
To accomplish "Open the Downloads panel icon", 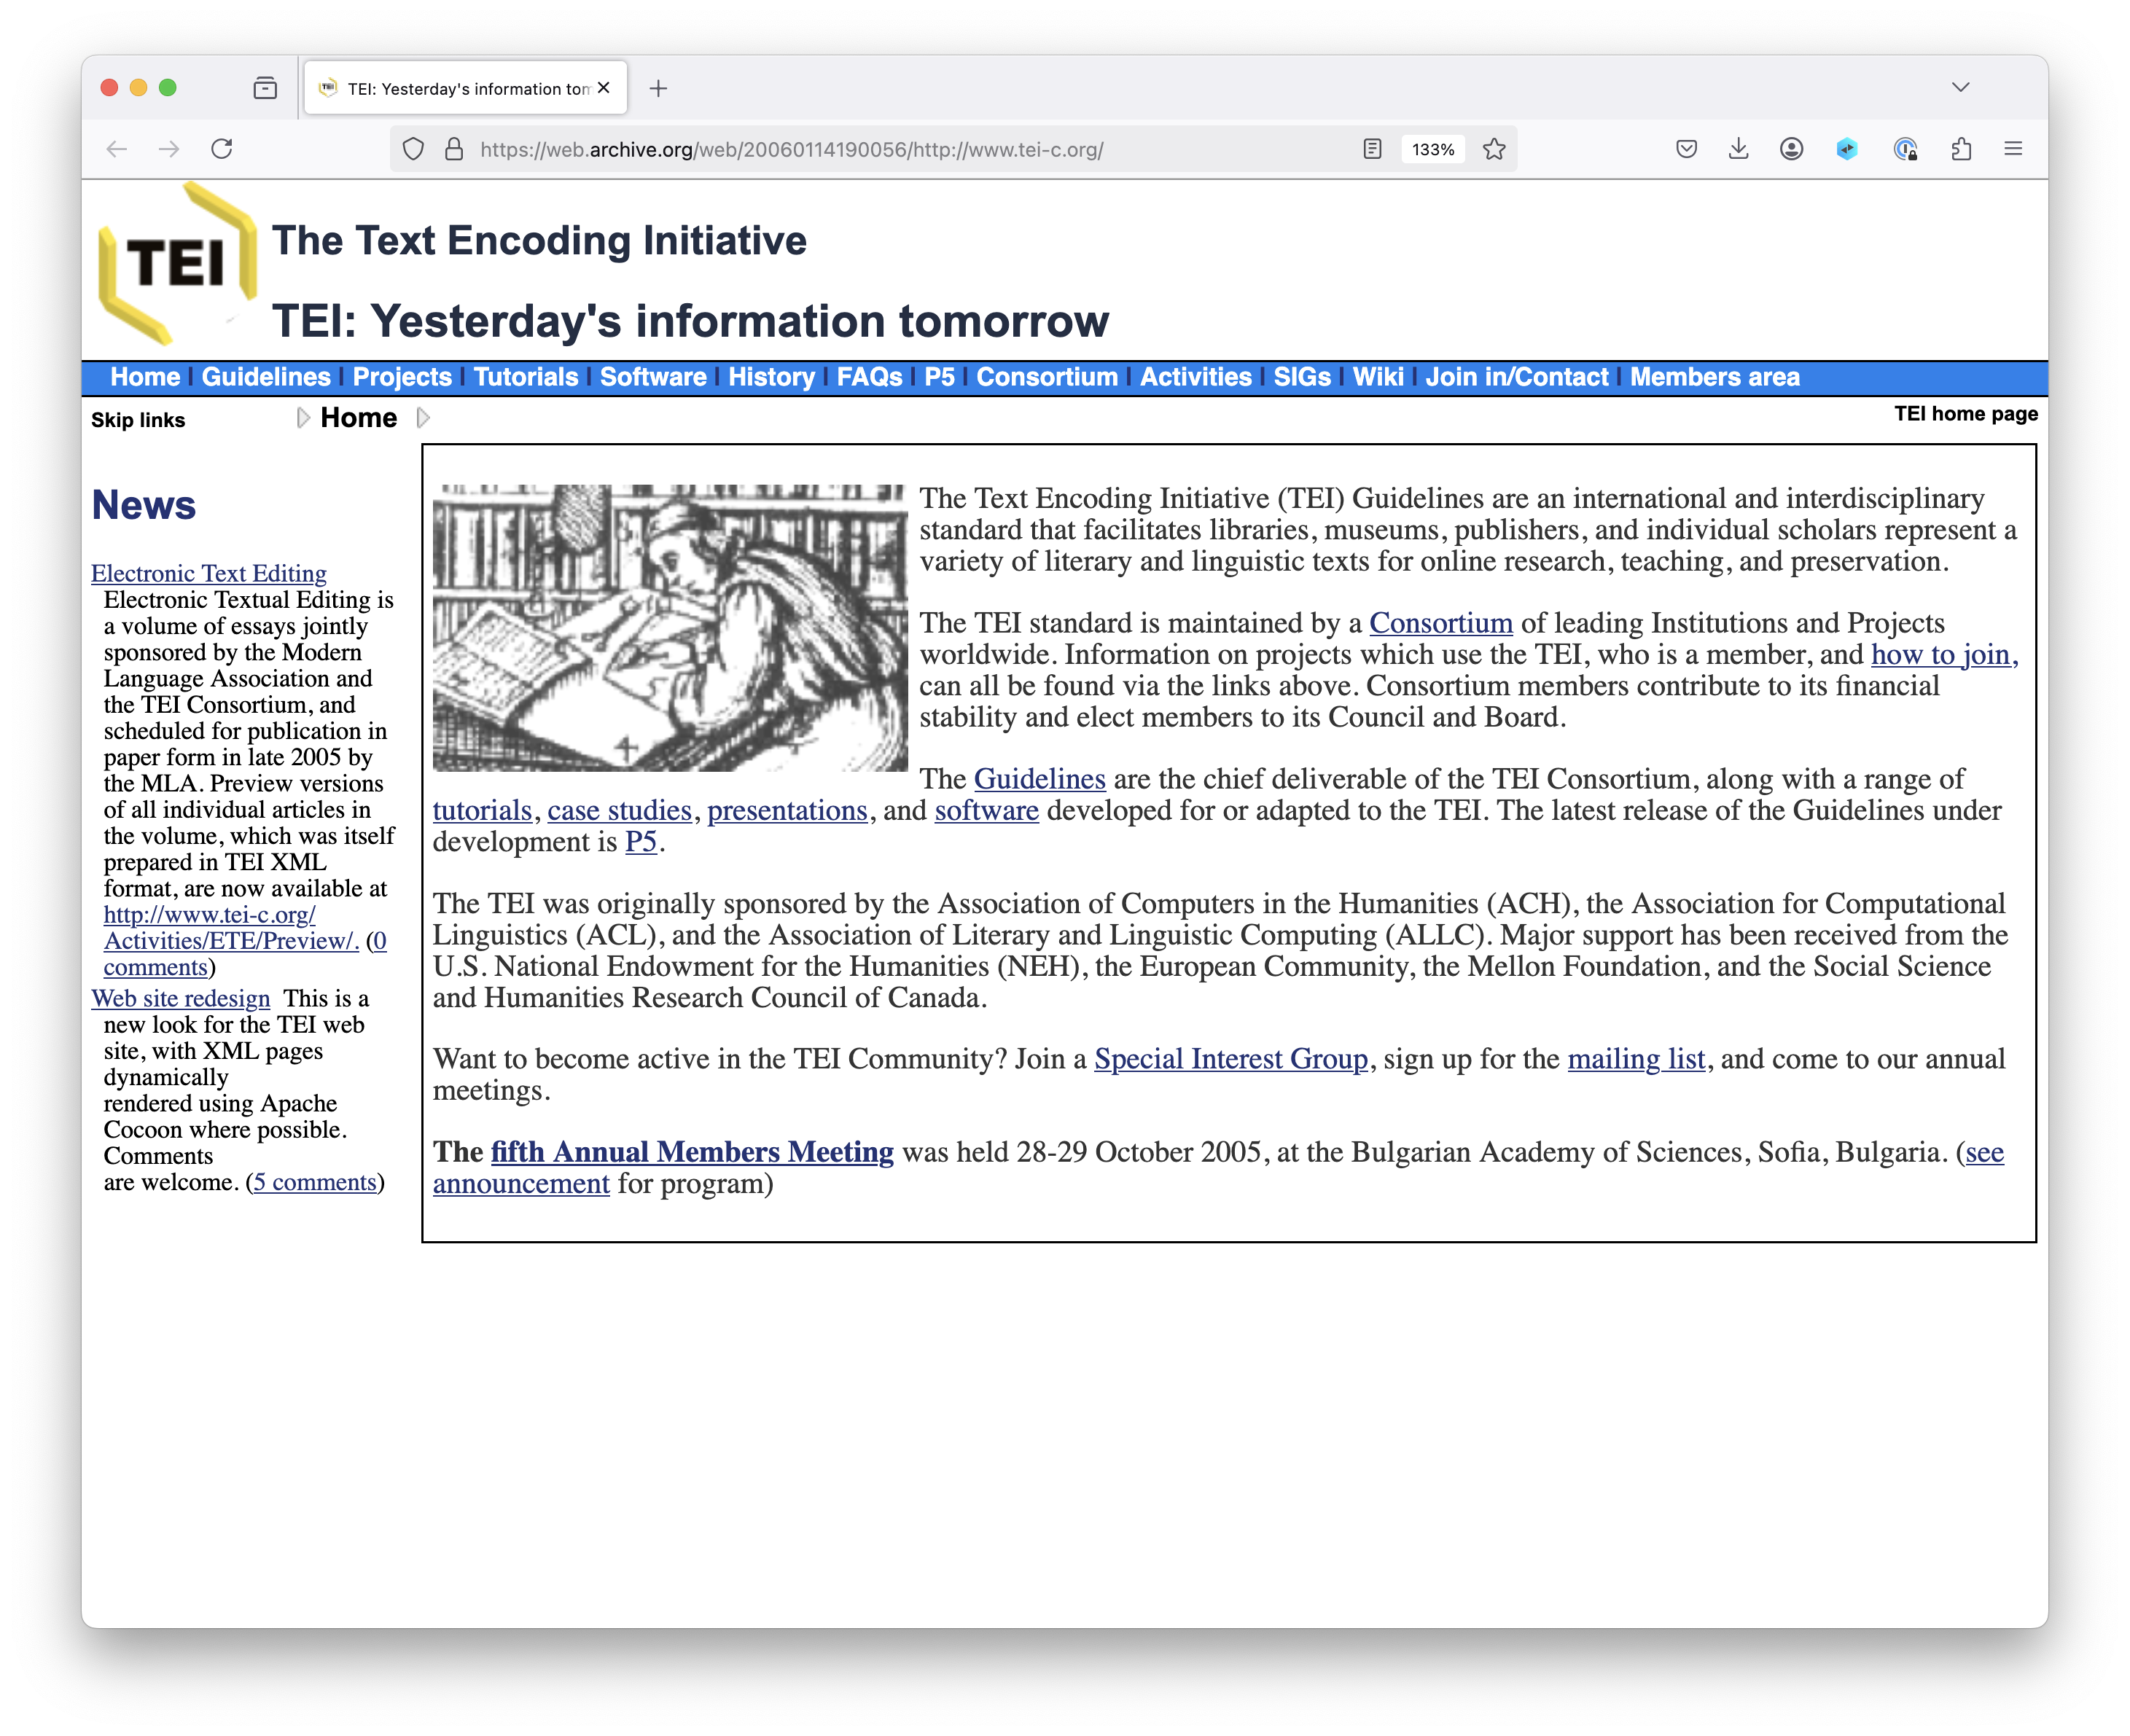I will click(1738, 149).
